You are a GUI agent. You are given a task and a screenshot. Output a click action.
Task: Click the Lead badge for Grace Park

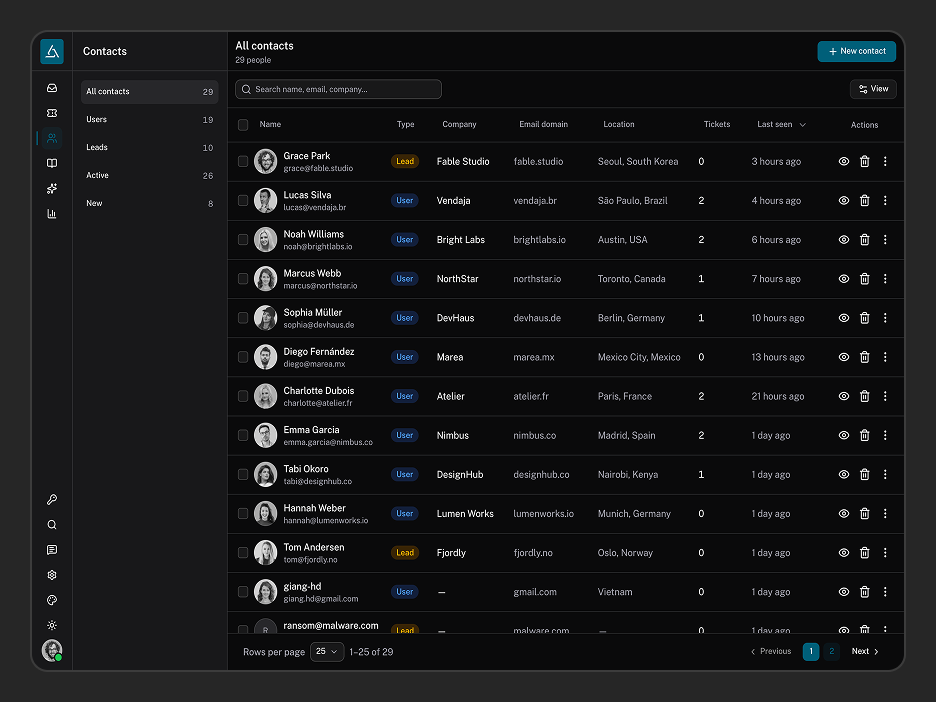tap(405, 161)
